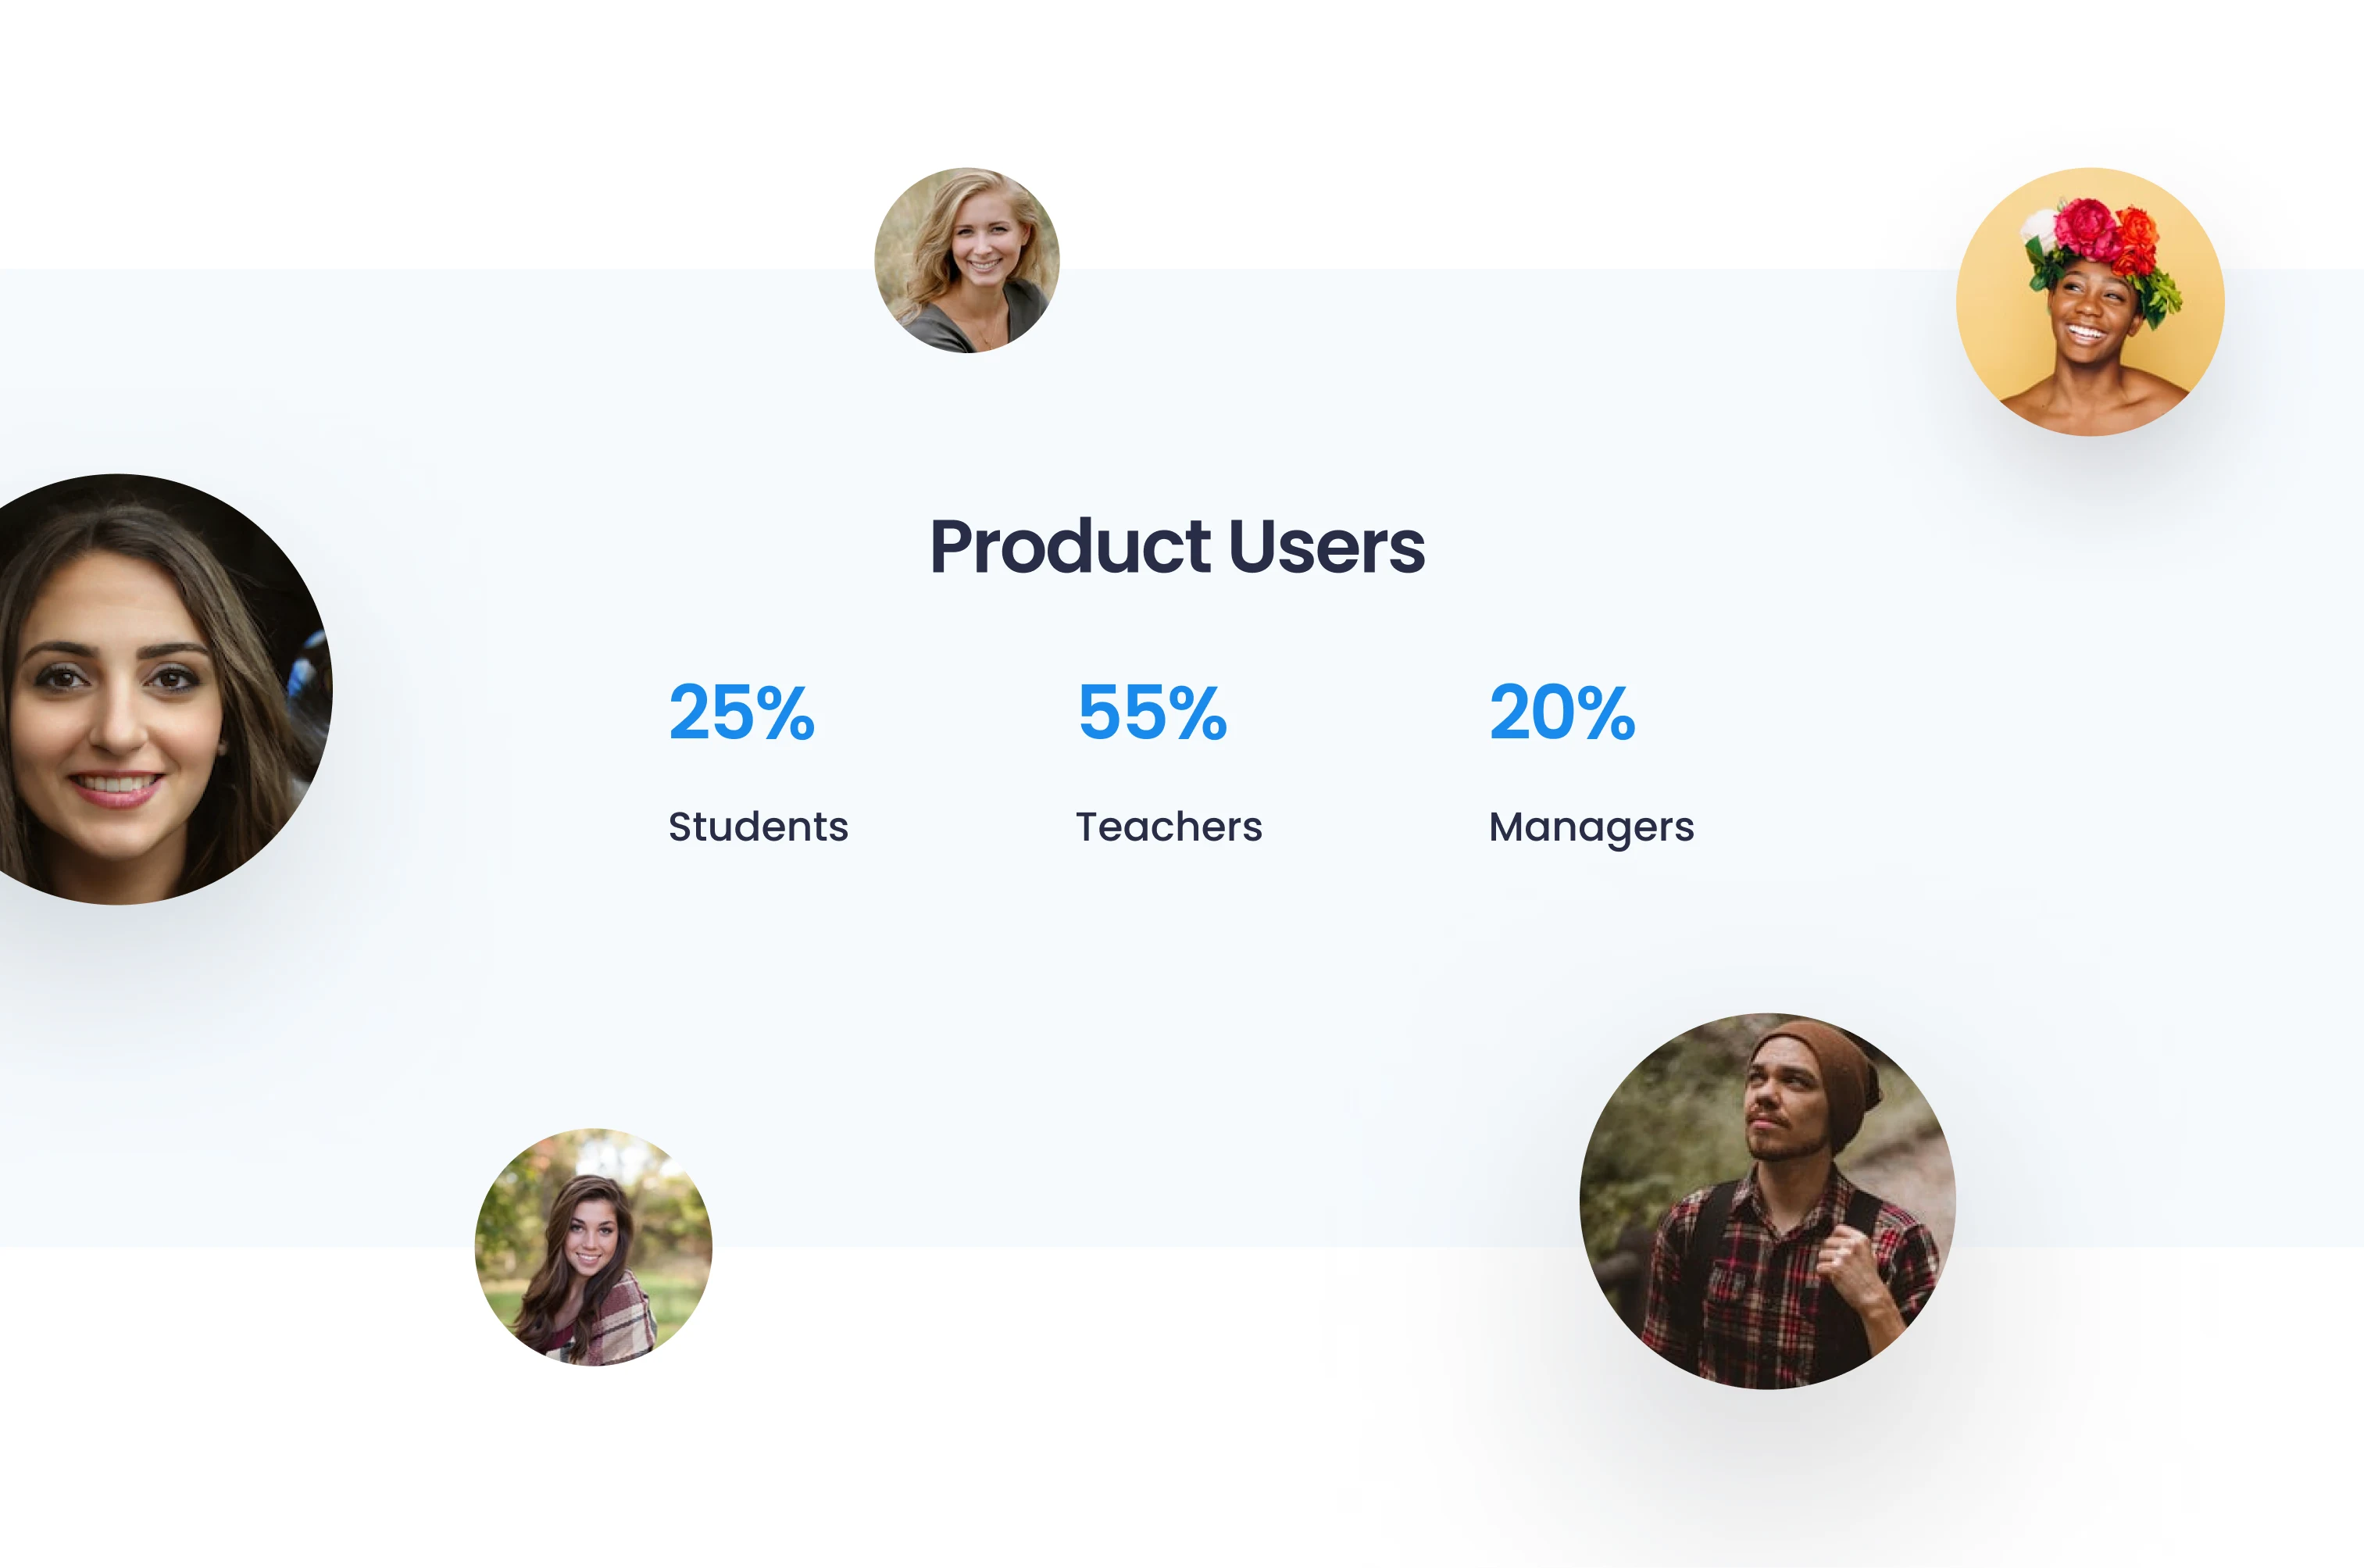Select the small outdoor woman avatar at bottom
Screen dimensions: 2364x1568
593,1247
